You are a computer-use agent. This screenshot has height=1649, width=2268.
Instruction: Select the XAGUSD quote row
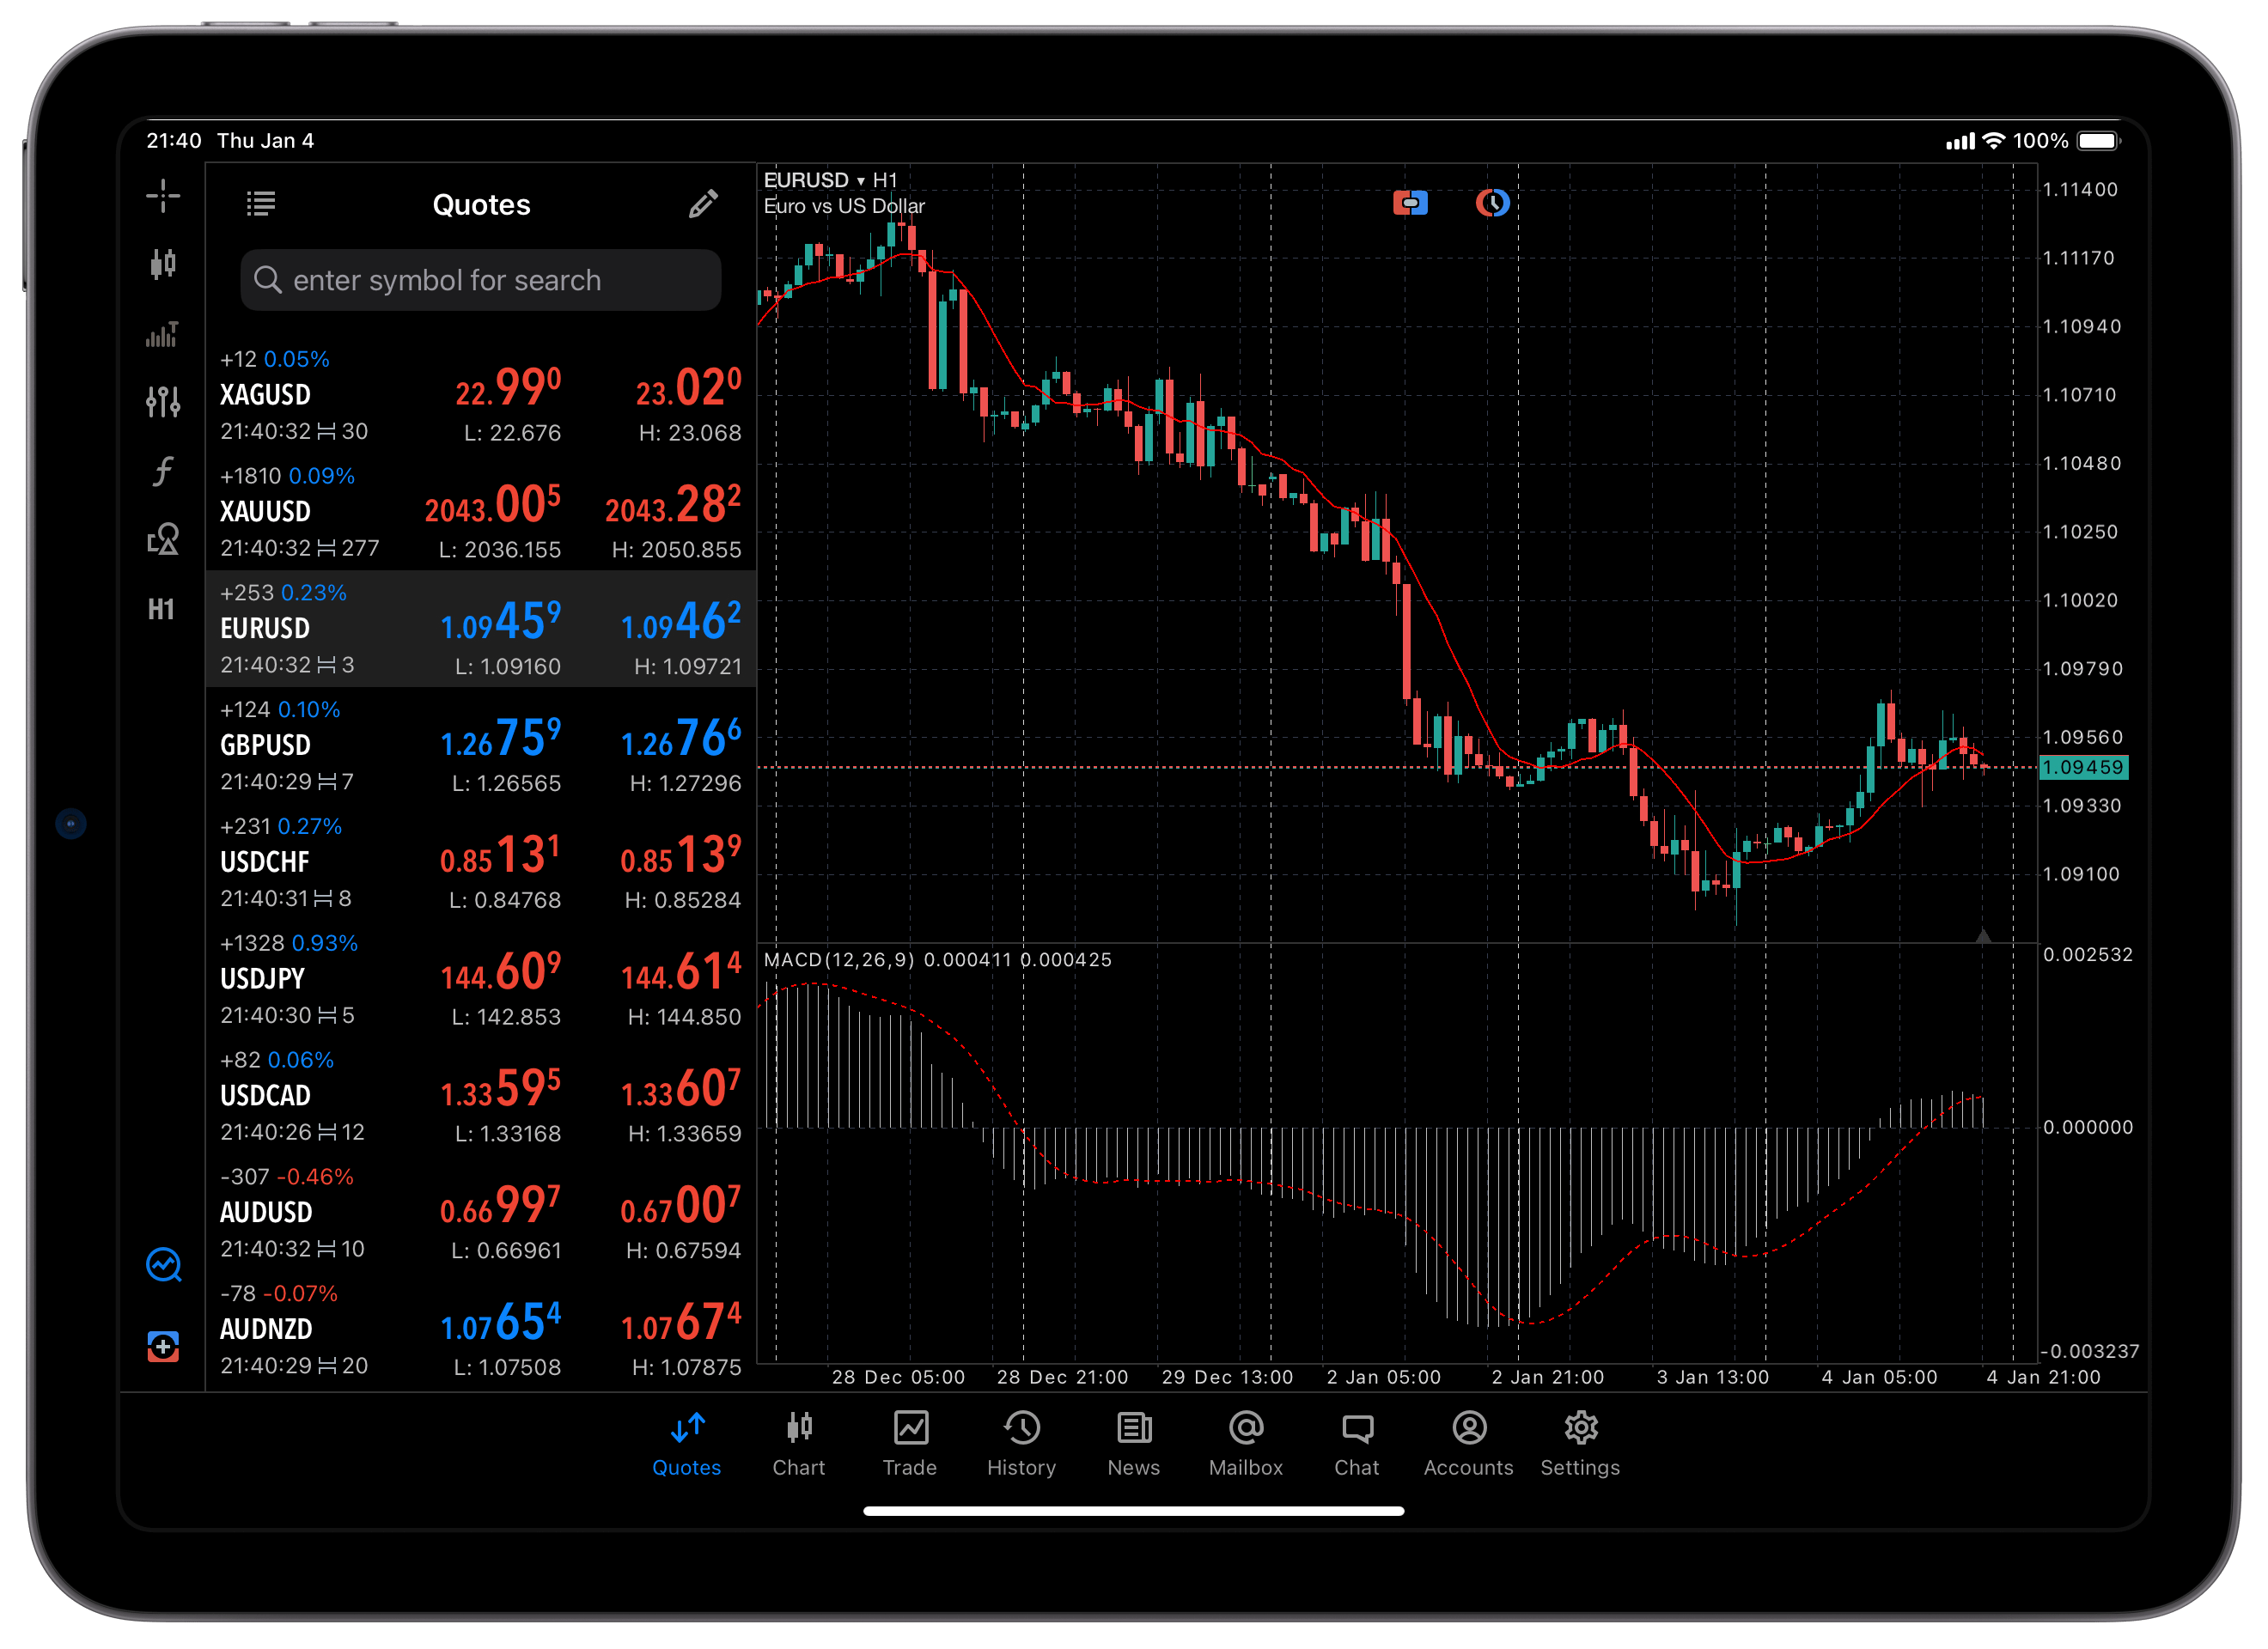(x=481, y=396)
